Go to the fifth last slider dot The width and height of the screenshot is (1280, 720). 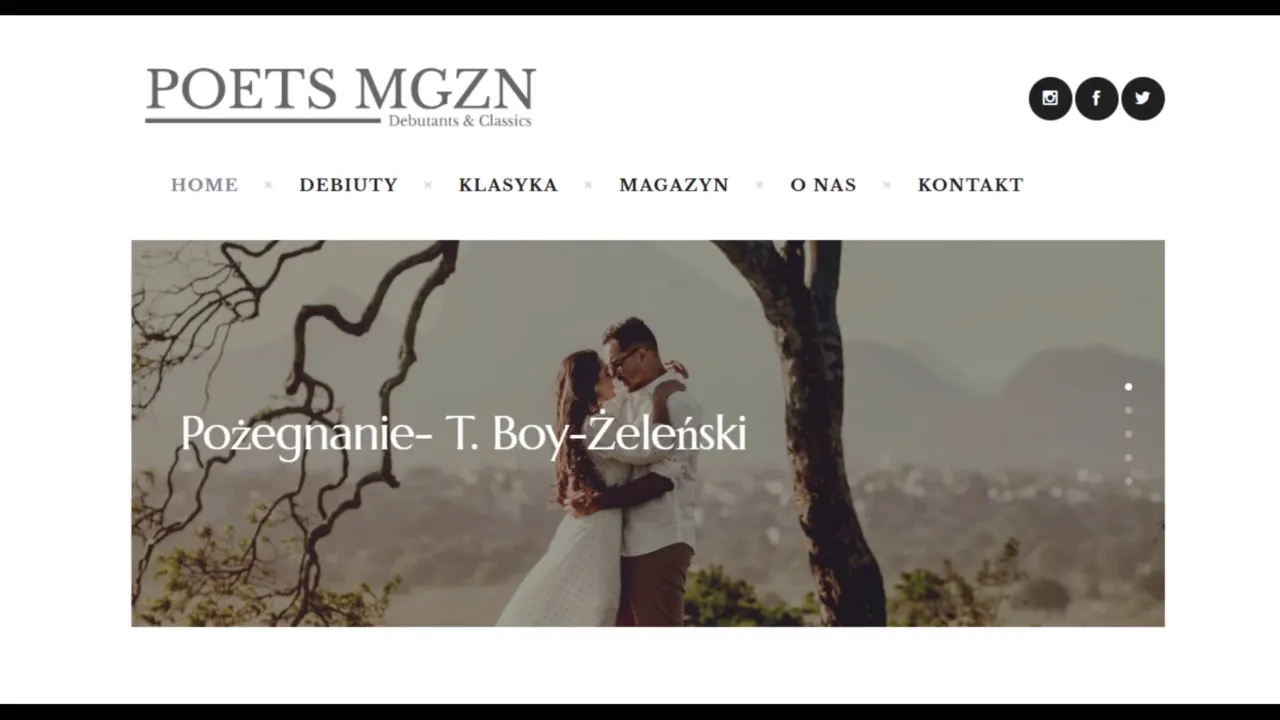tap(1128, 481)
